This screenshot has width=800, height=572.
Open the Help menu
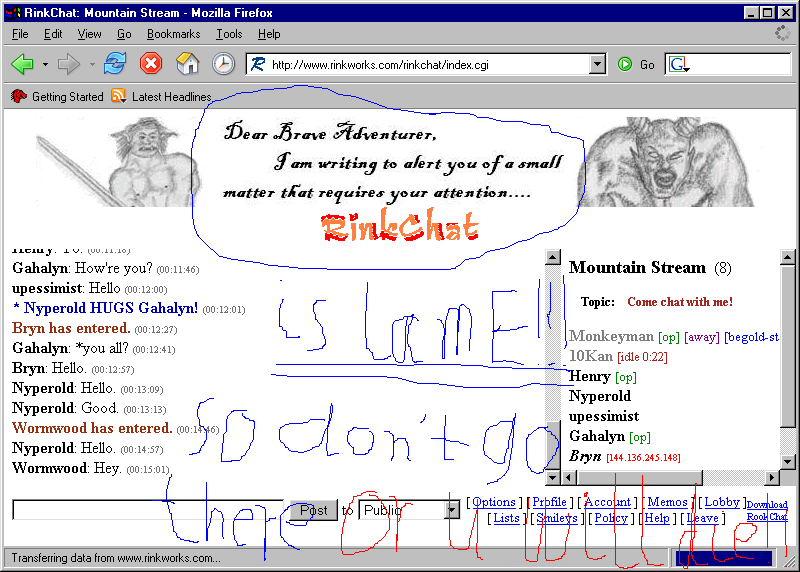[269, 34]
